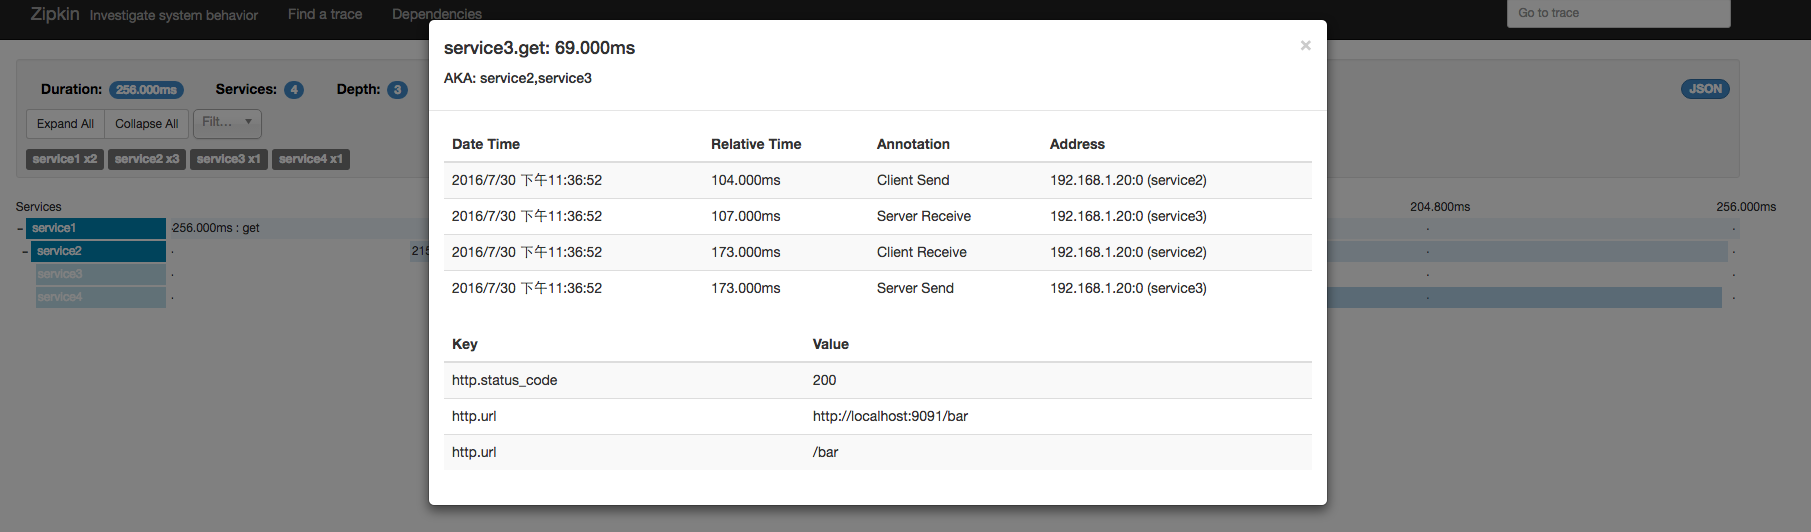
Task: Select the service1 x2 badge
Action: click(x=65, y=159)
